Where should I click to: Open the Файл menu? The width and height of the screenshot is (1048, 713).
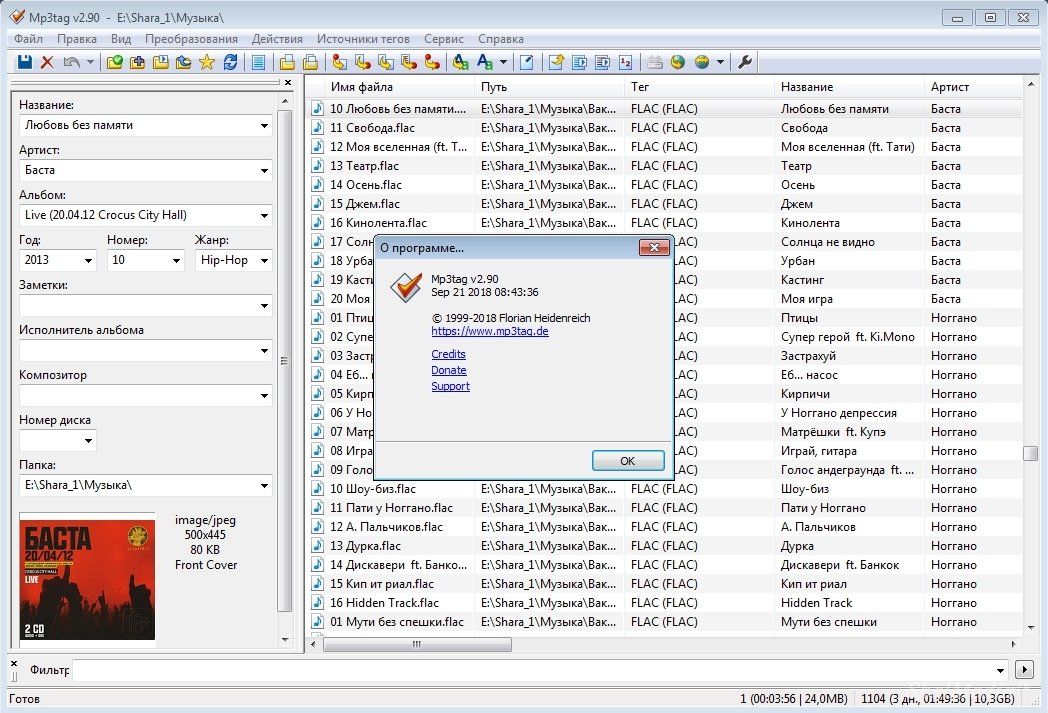tap(28, 39)
